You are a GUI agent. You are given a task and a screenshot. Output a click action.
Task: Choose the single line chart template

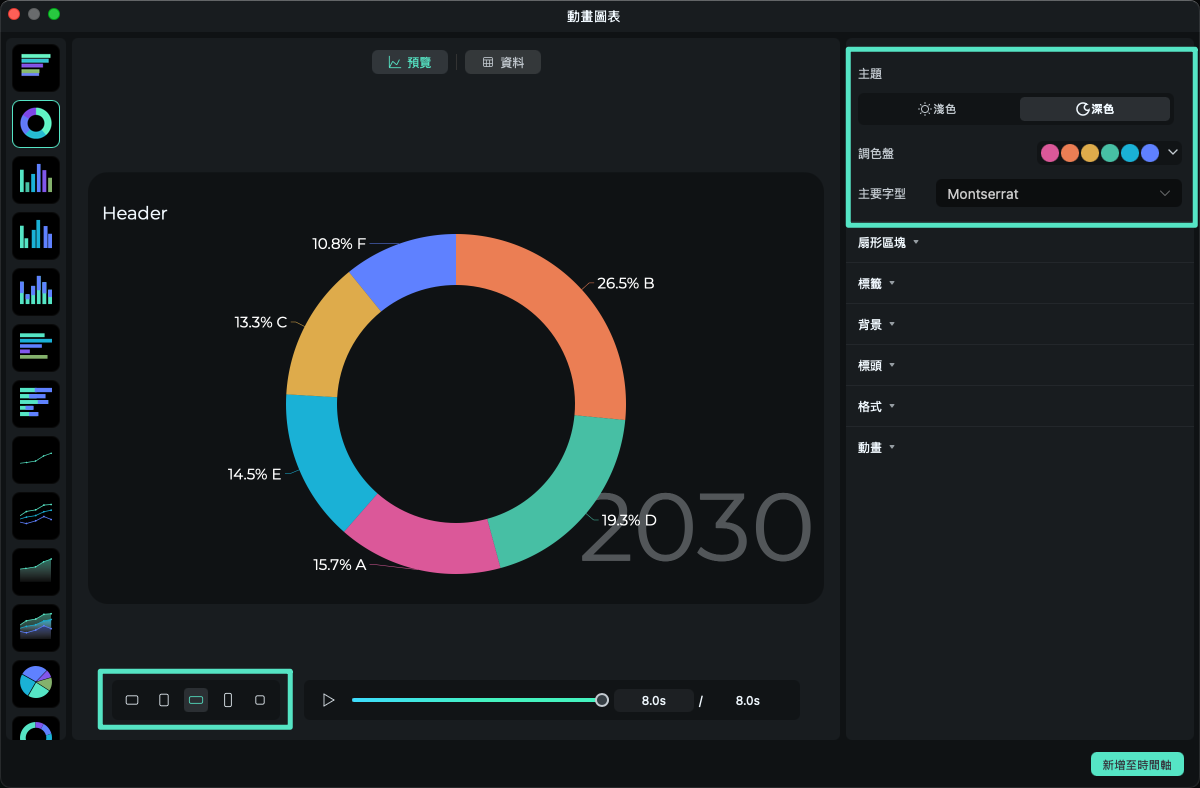36,460
